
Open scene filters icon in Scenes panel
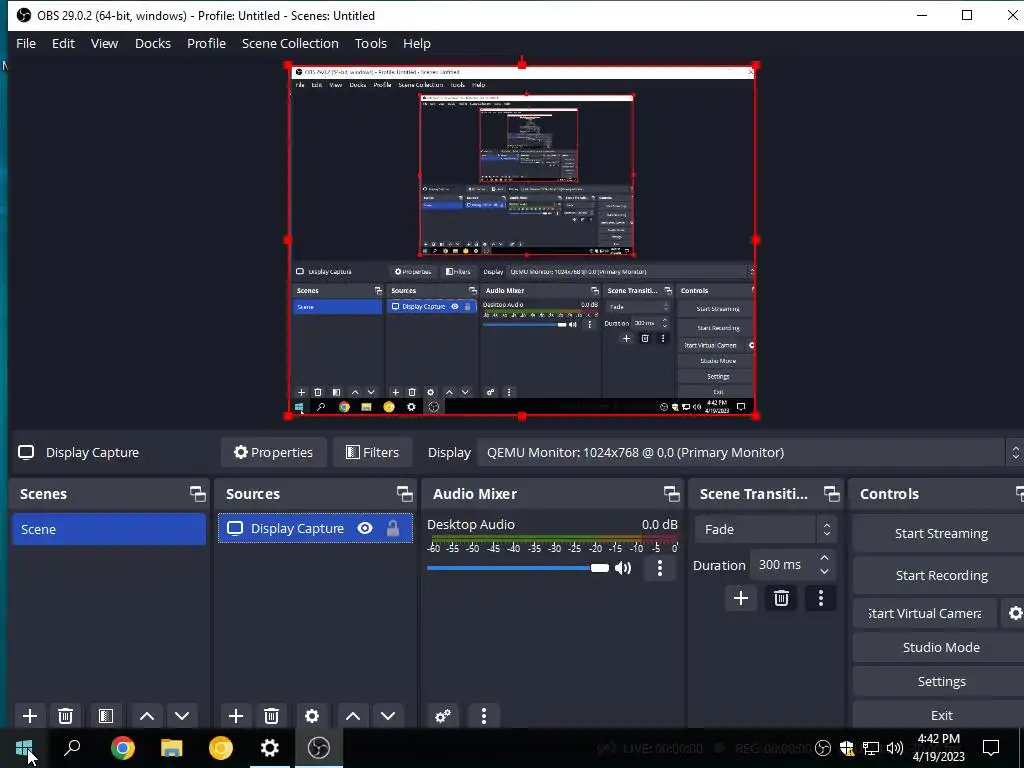(x=106, y=716)
